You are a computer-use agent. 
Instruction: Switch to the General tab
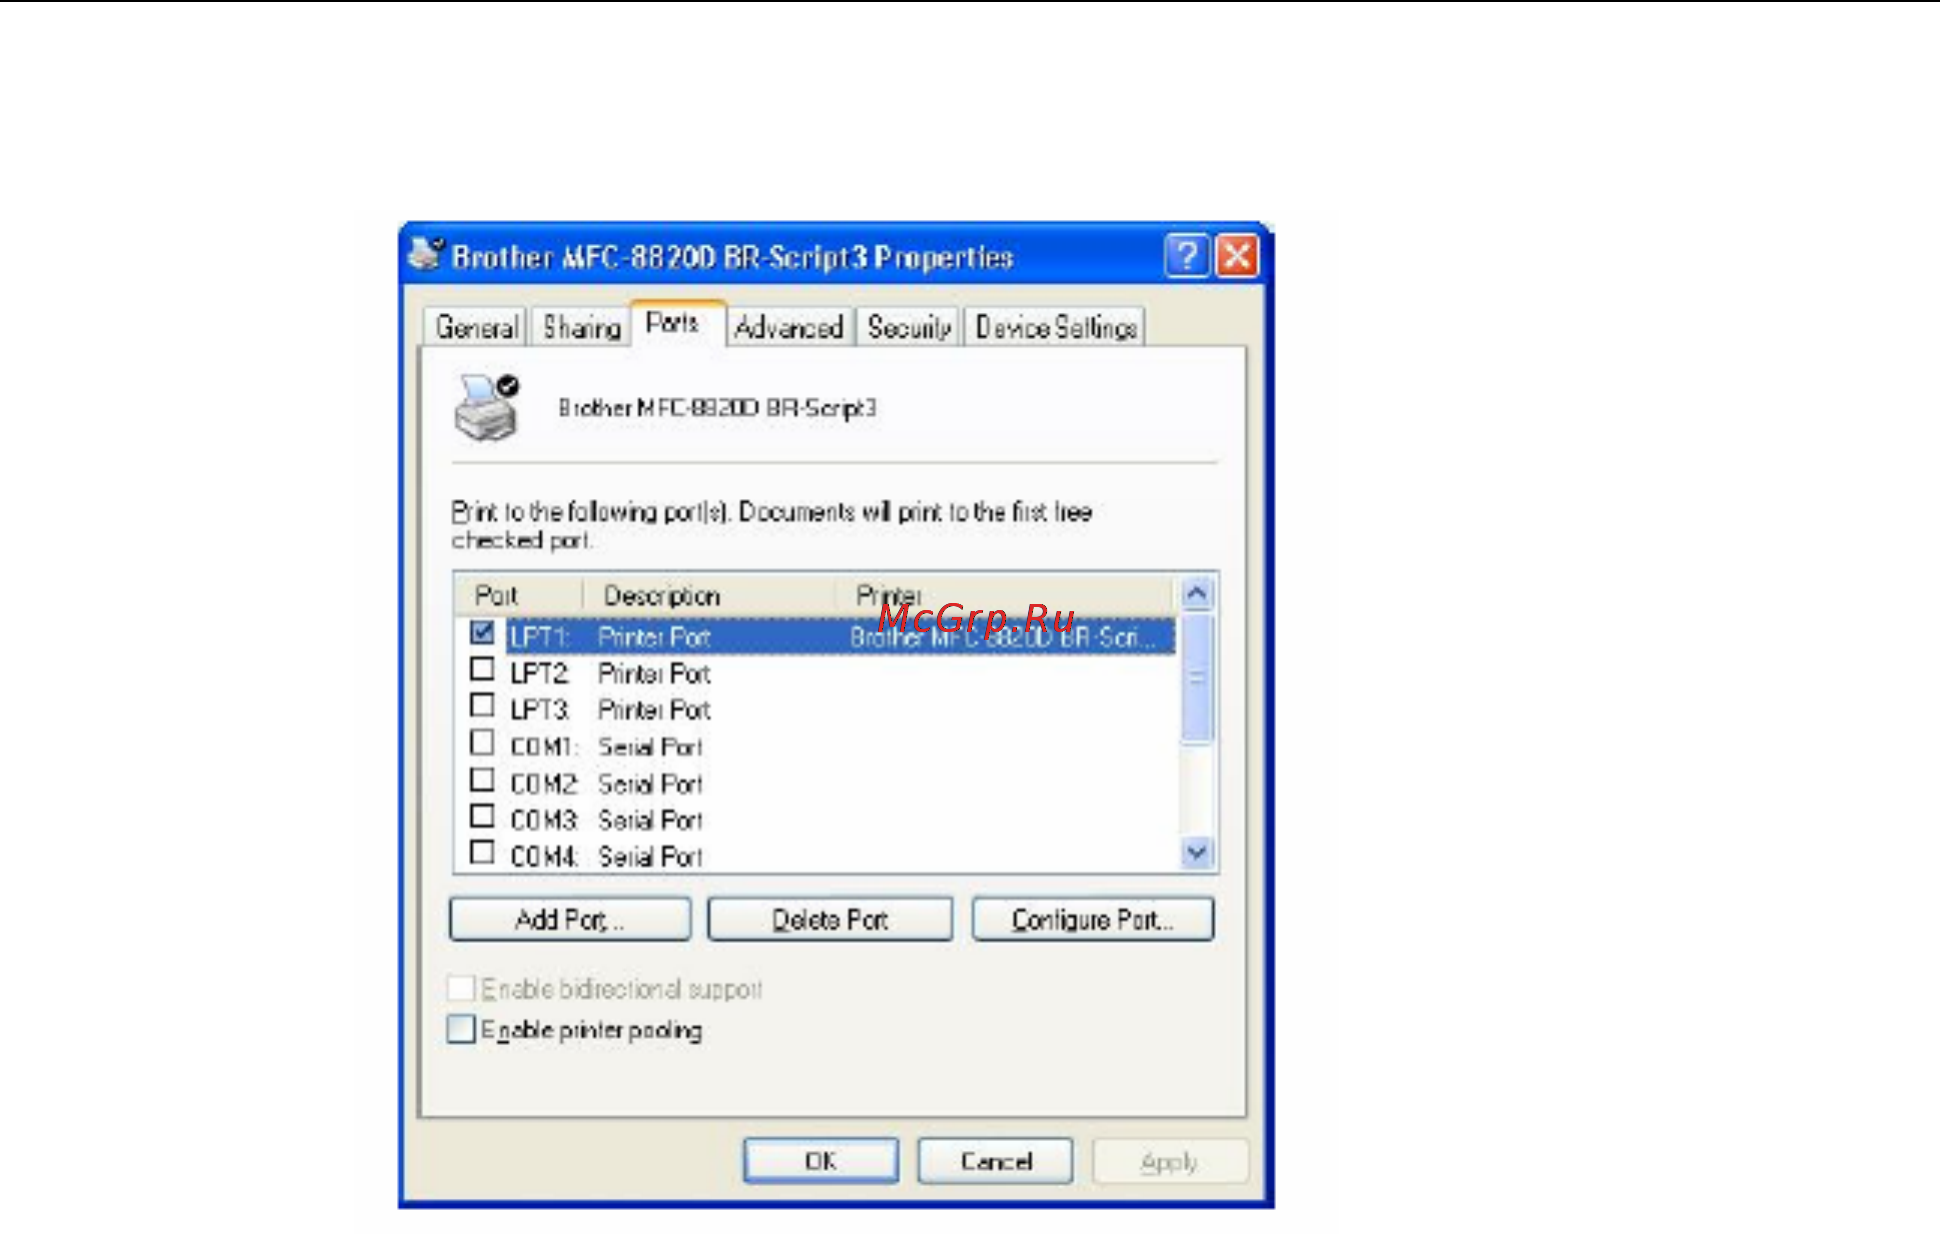point(476,327)
